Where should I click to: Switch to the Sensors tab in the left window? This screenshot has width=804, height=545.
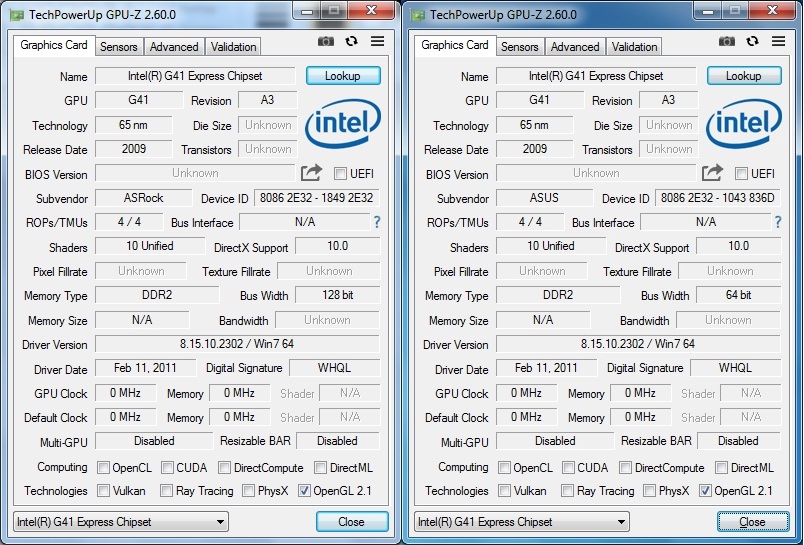pyautogui.click(x=118, y=47)
